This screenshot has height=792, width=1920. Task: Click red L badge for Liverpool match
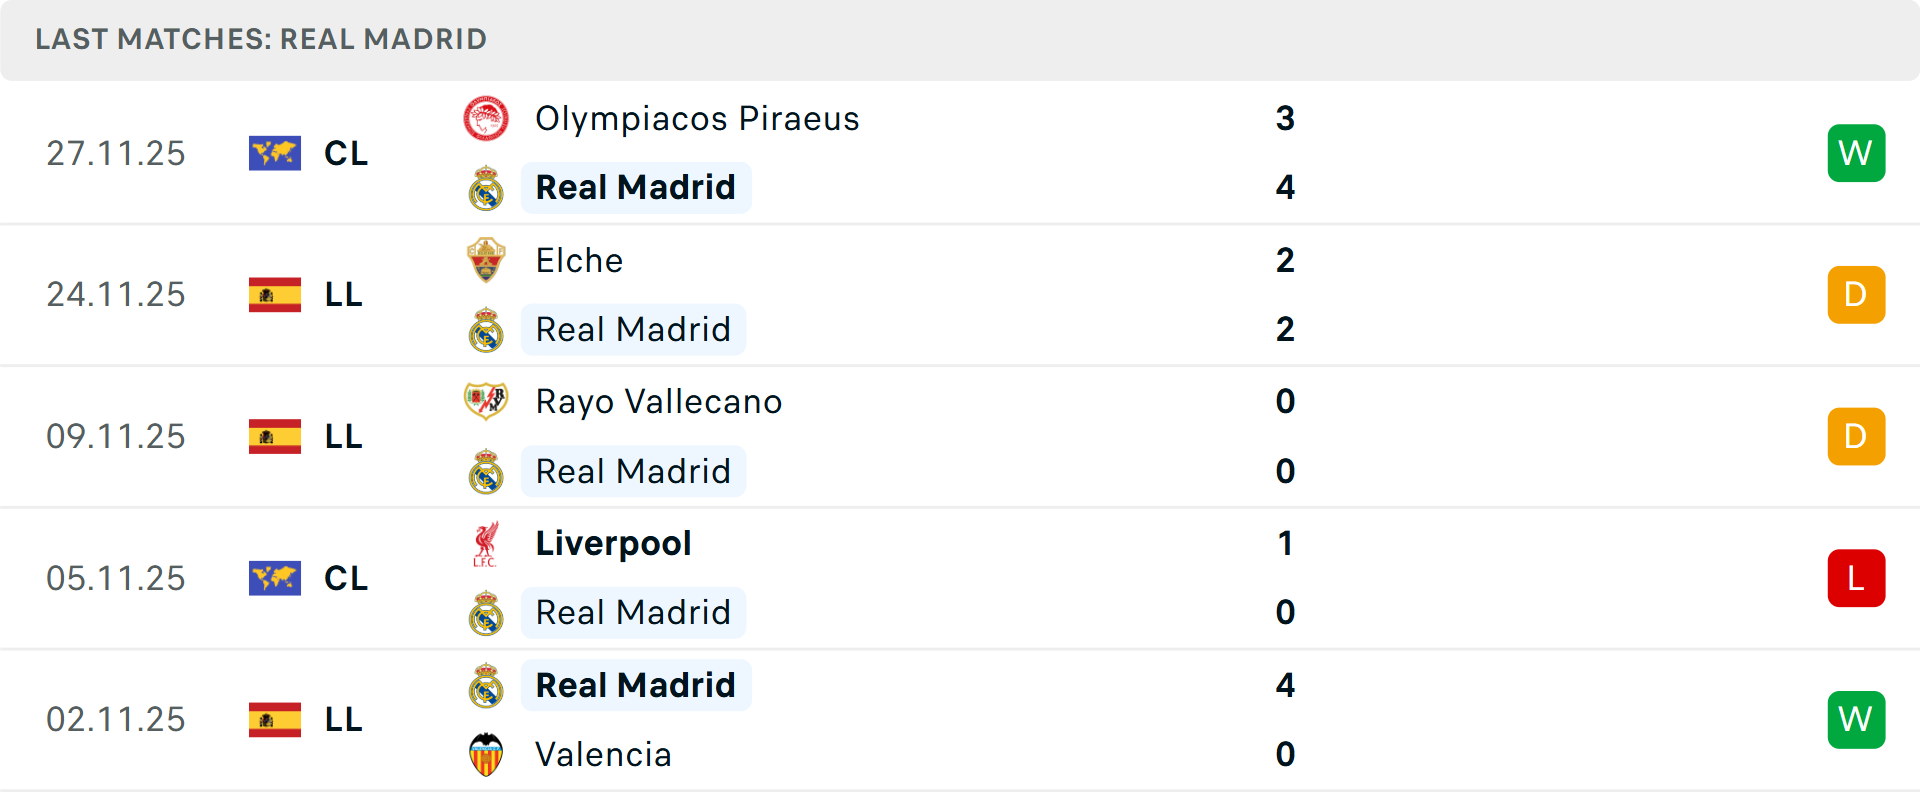(1856, 578)
